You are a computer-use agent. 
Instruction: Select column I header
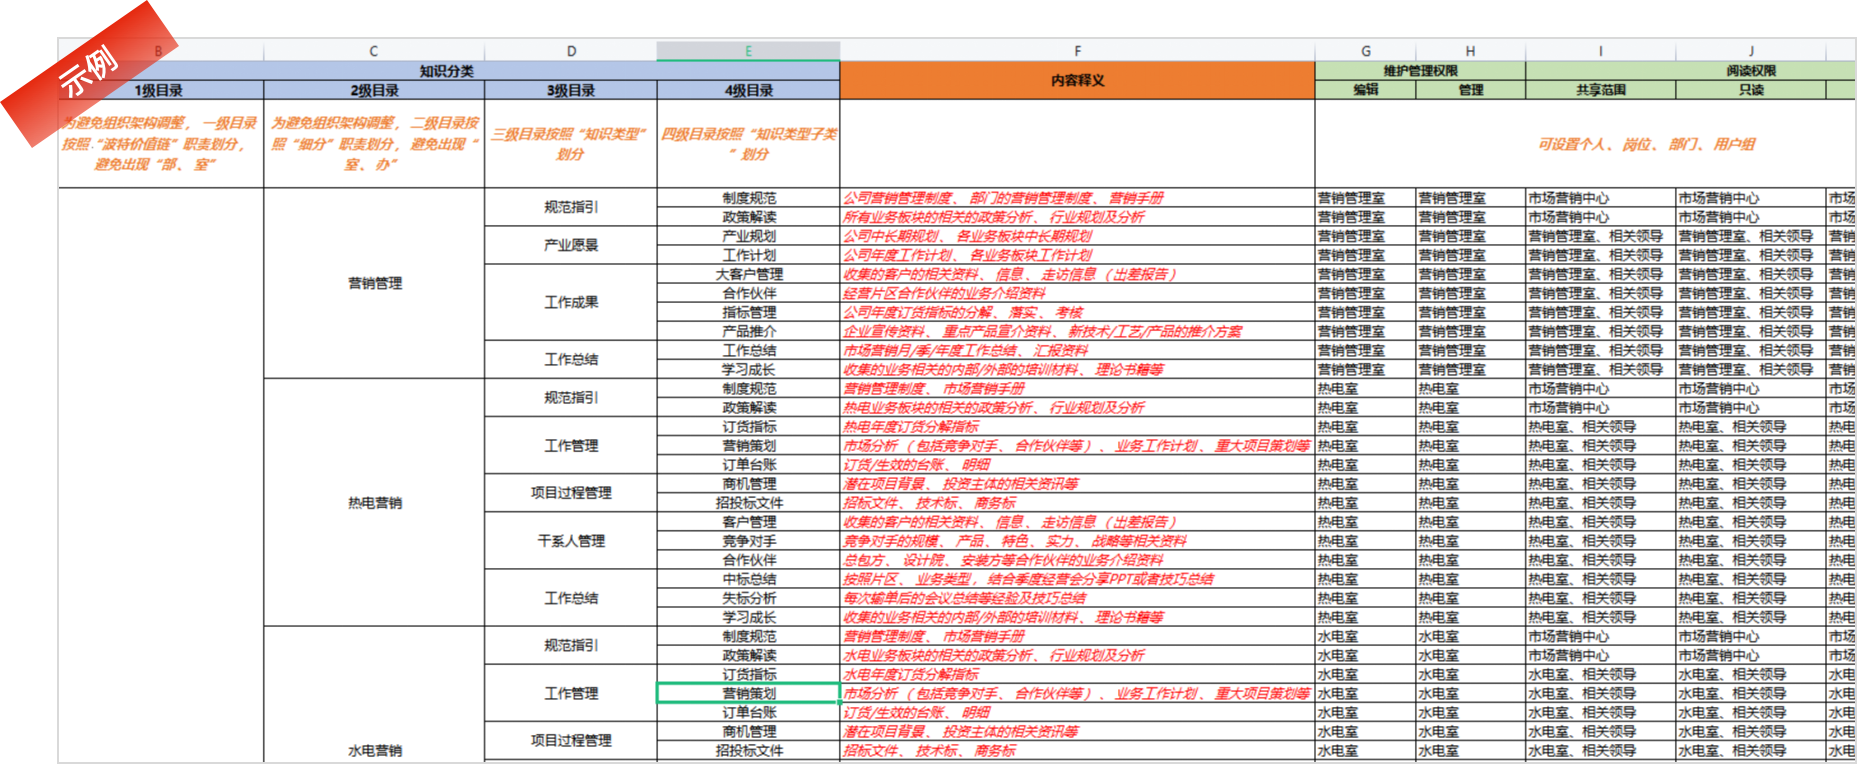(x=1600, y=51)
